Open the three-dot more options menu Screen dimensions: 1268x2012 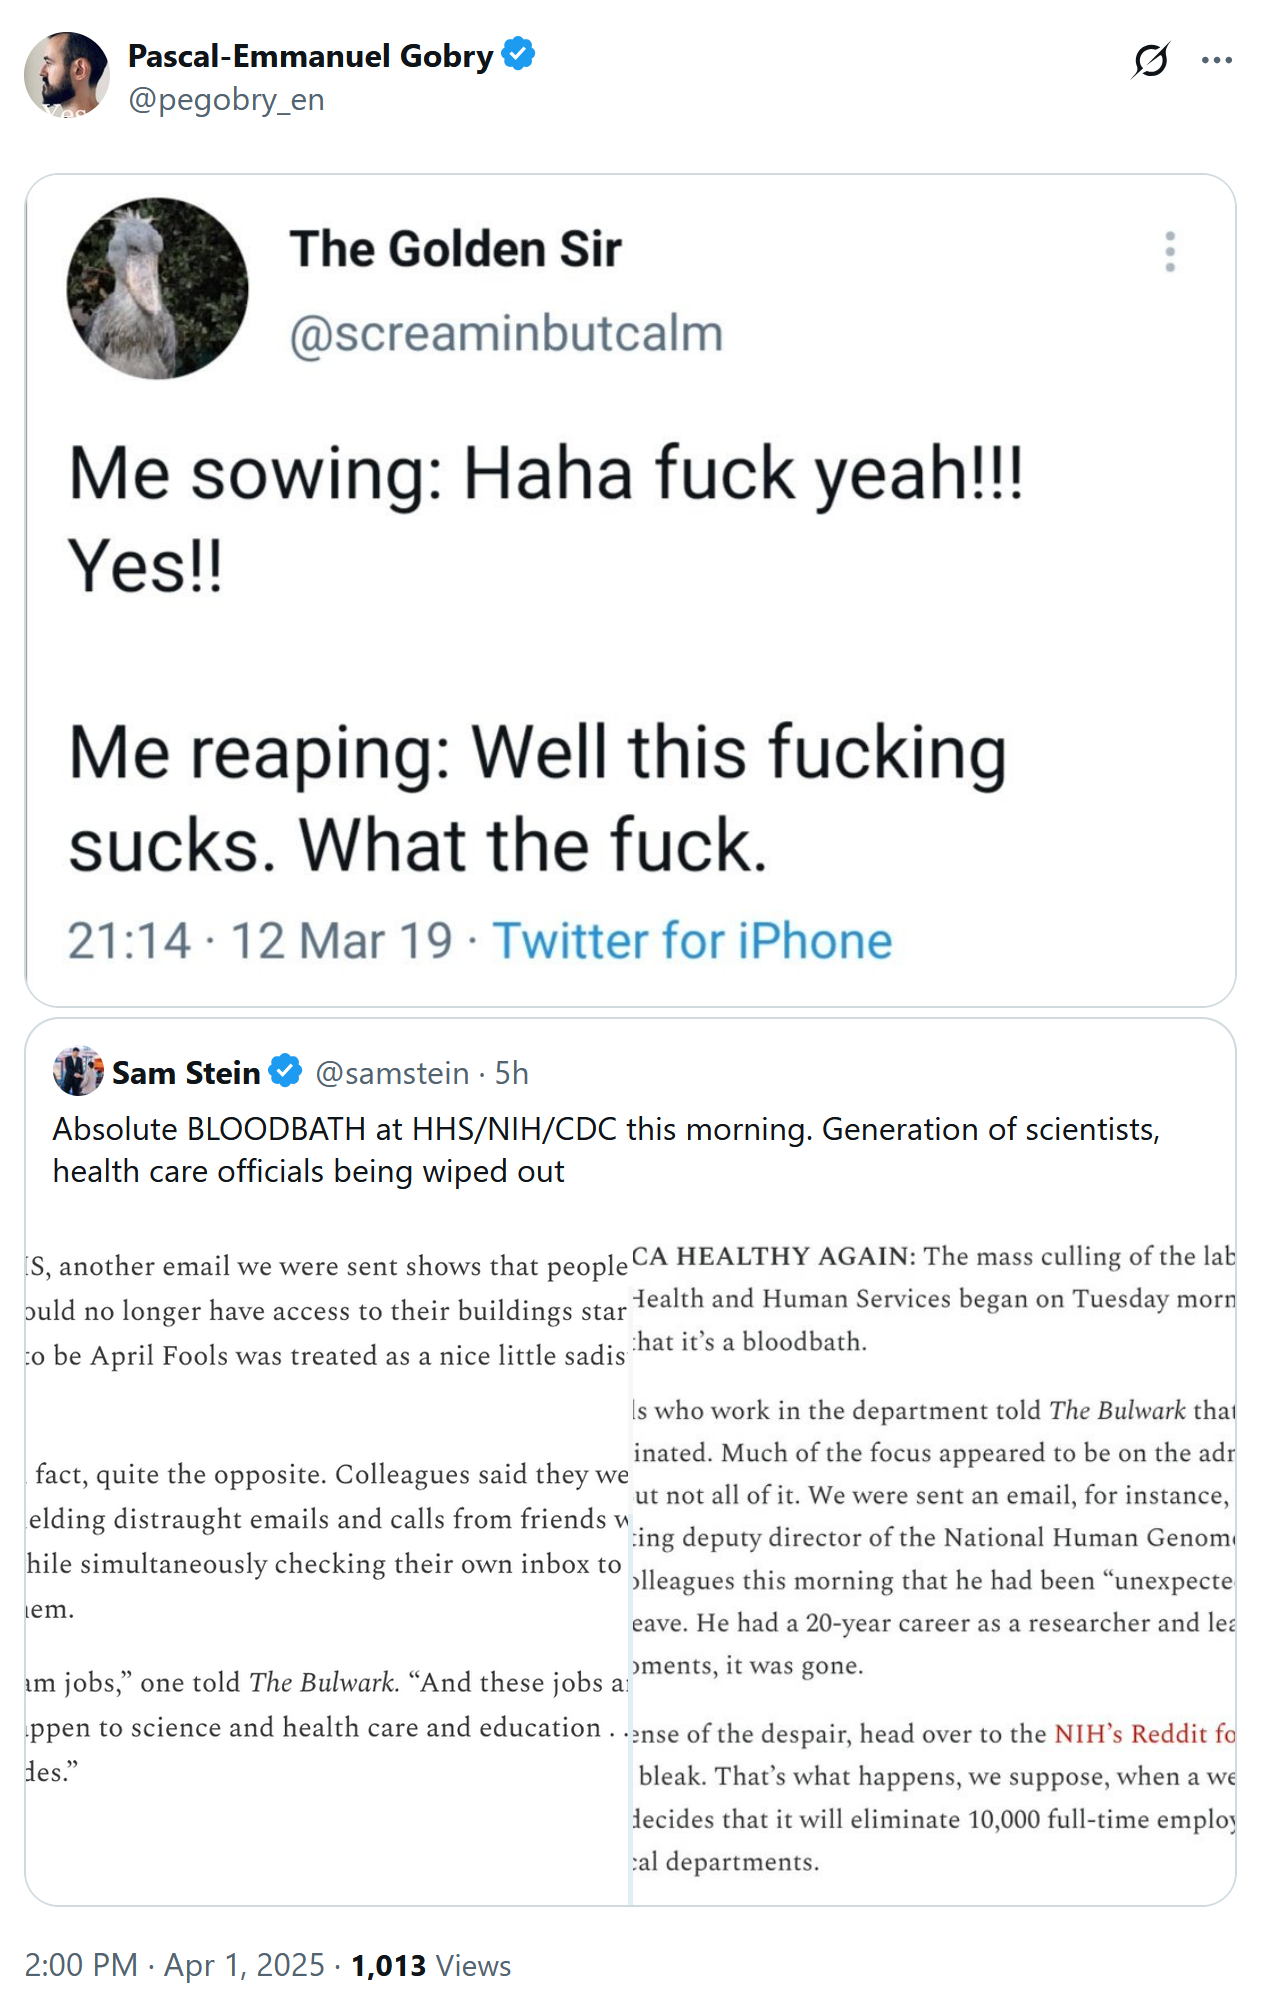[1216, 61]
